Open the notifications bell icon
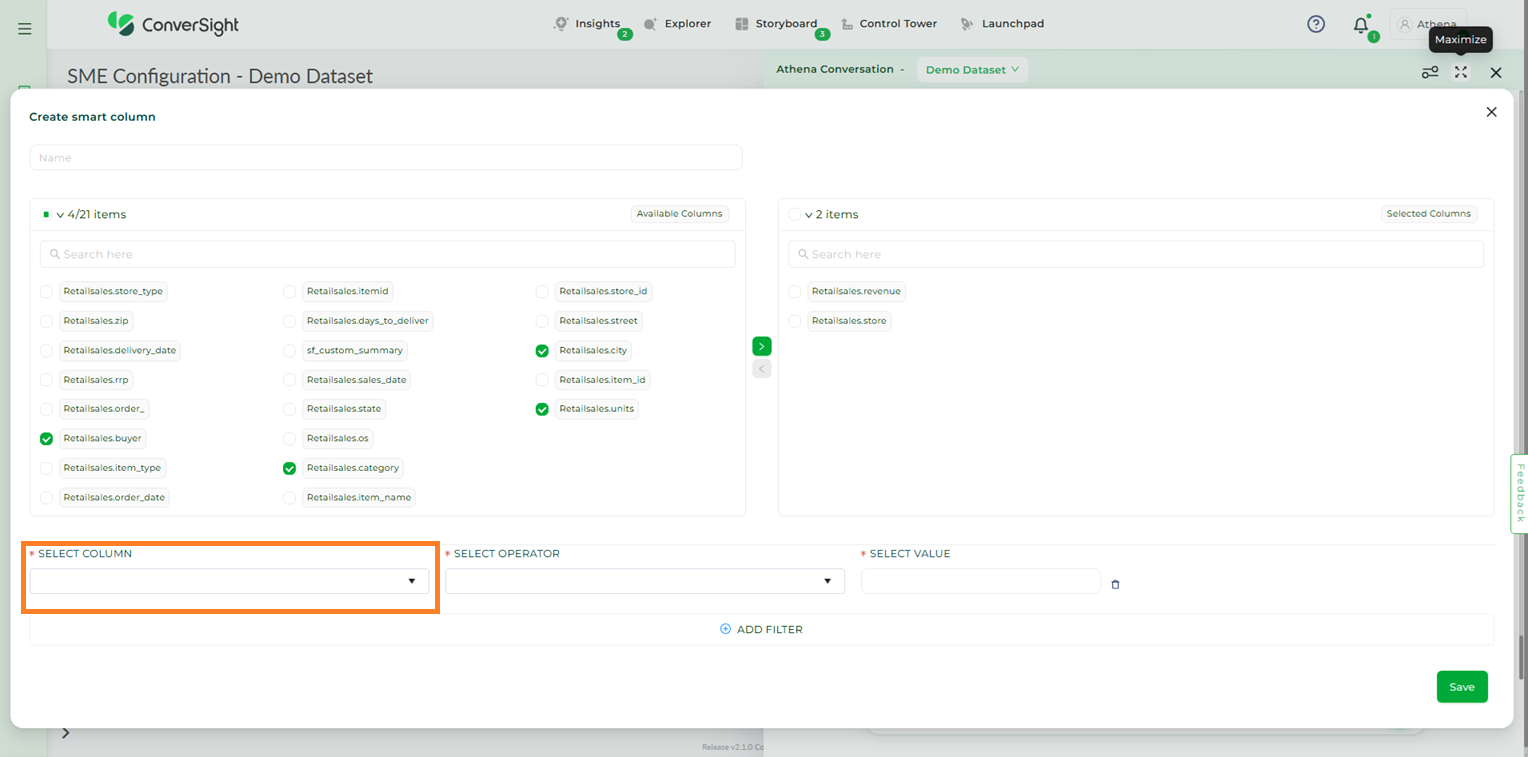1528x757 pixels. [x=1361, y=25]
